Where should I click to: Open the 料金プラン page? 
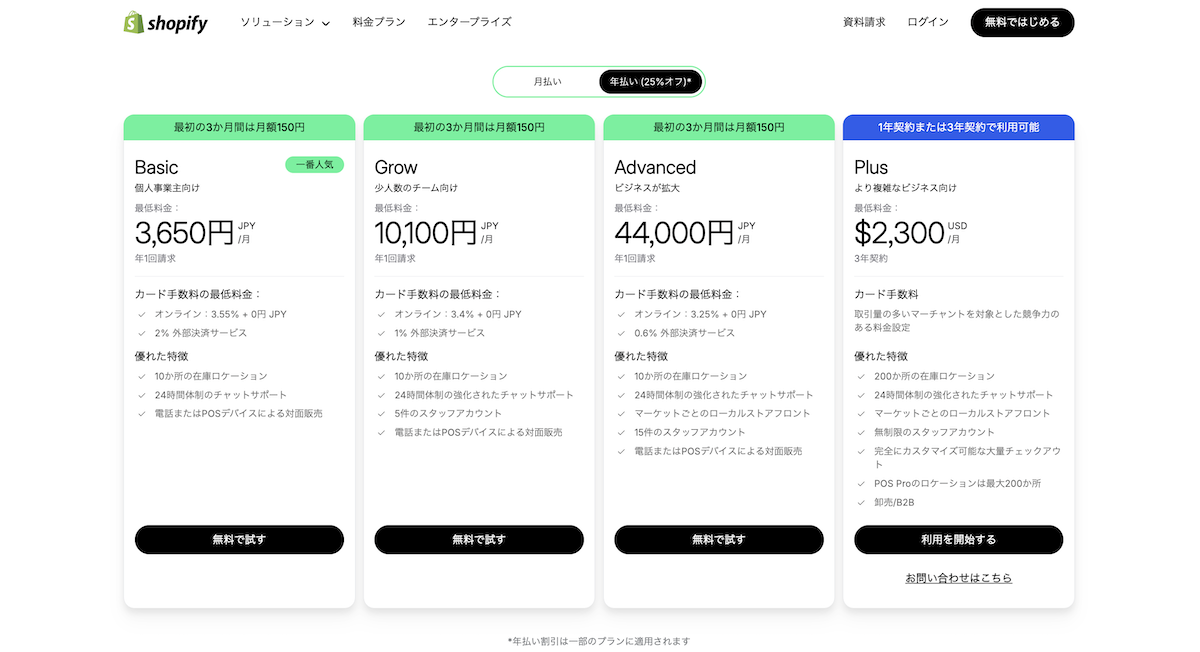[x=379, y=22]
